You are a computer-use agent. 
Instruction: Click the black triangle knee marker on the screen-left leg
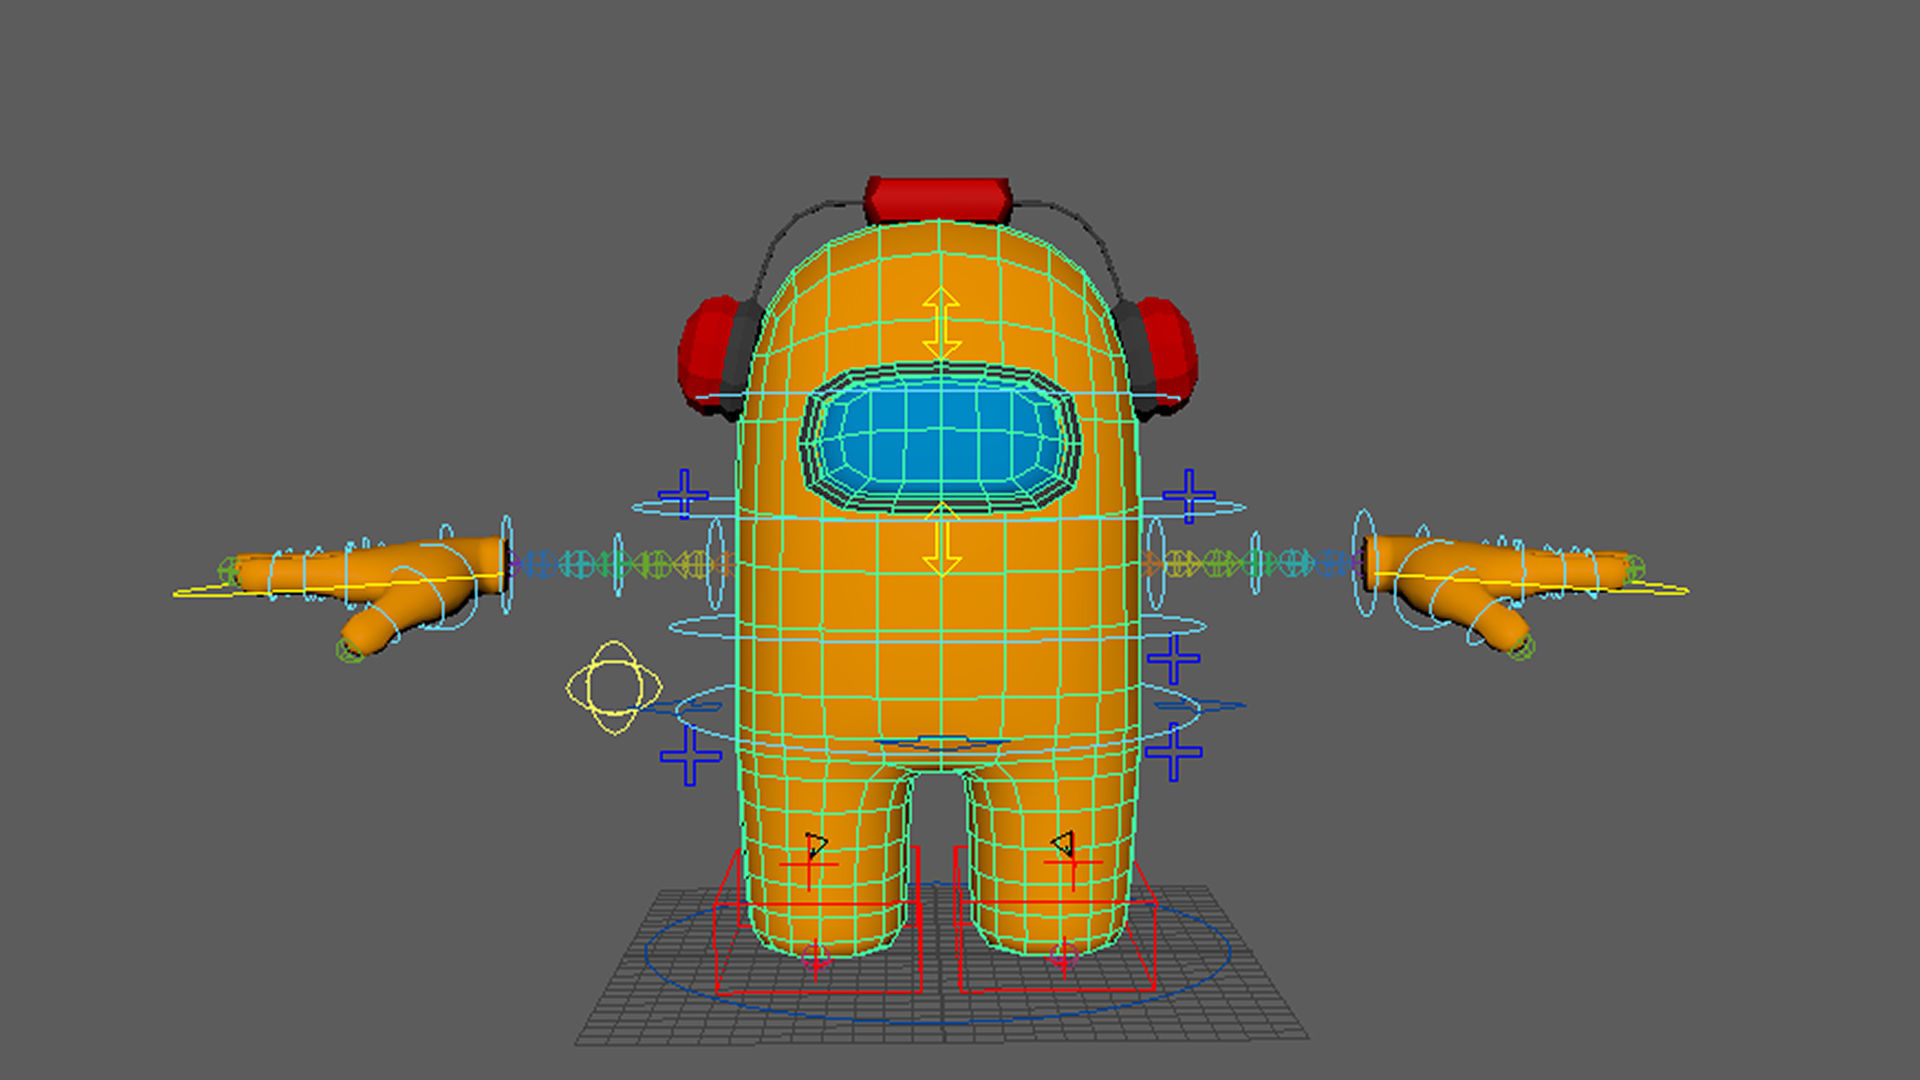[815, 846]
